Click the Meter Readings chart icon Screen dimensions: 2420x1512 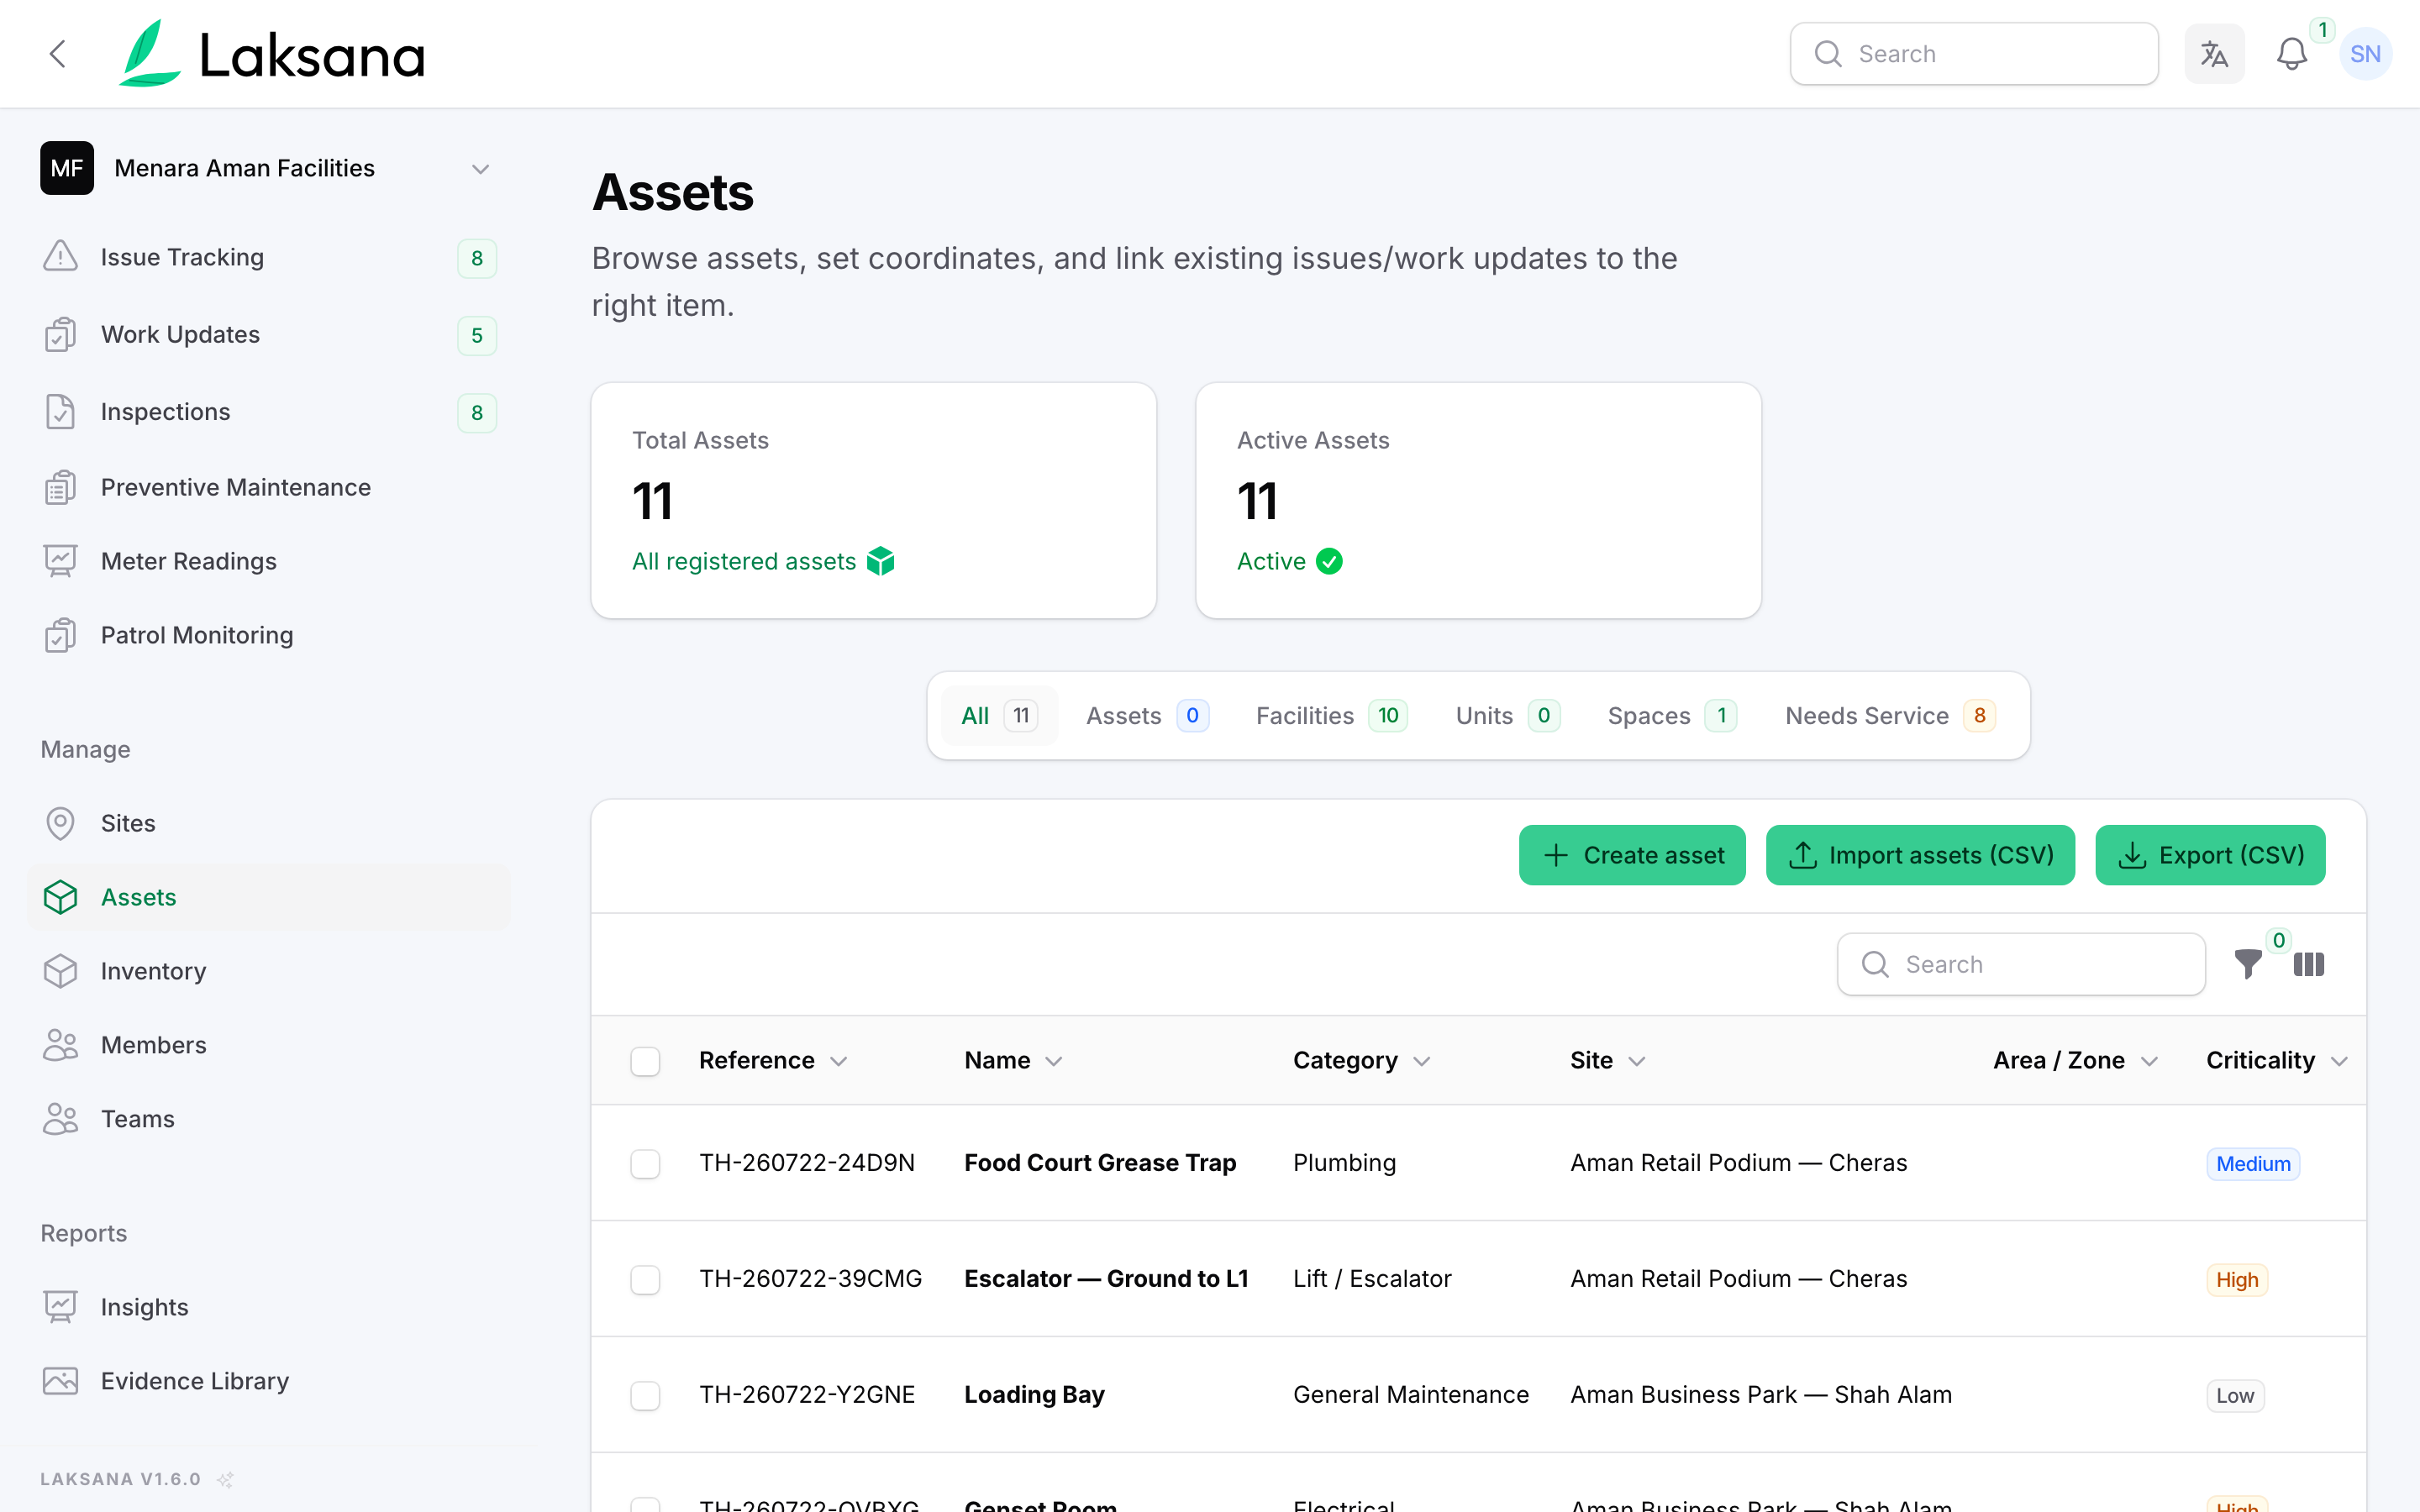(60, 561)
